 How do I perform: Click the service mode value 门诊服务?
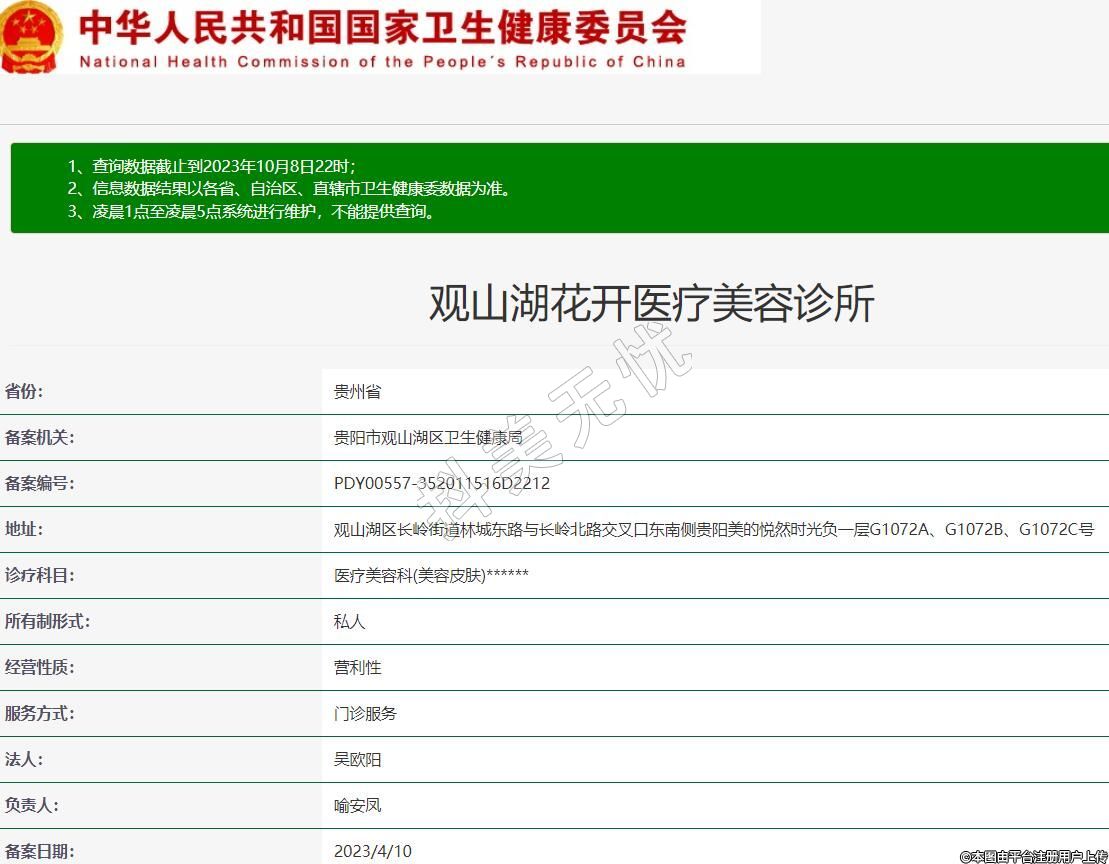pyautogui.click(x=365, y=714)
